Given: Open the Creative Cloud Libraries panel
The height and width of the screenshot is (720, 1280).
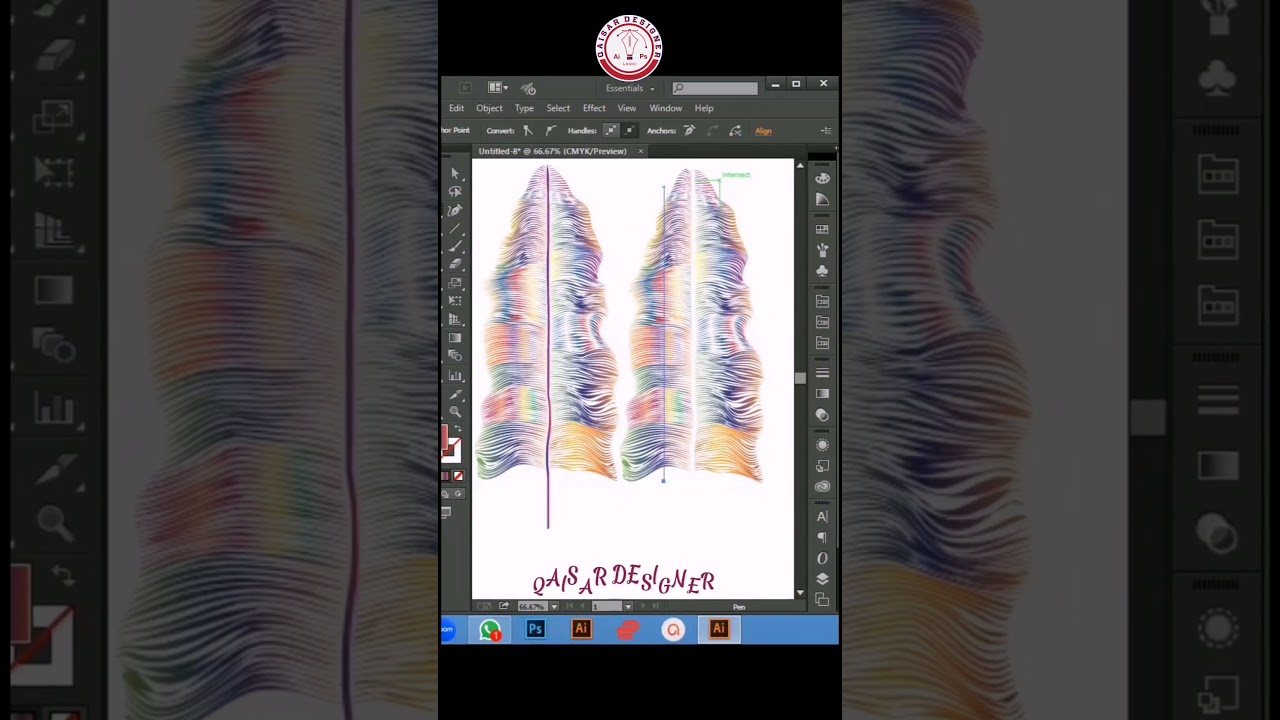Looking at the screenshot, I should coord(822,487).
